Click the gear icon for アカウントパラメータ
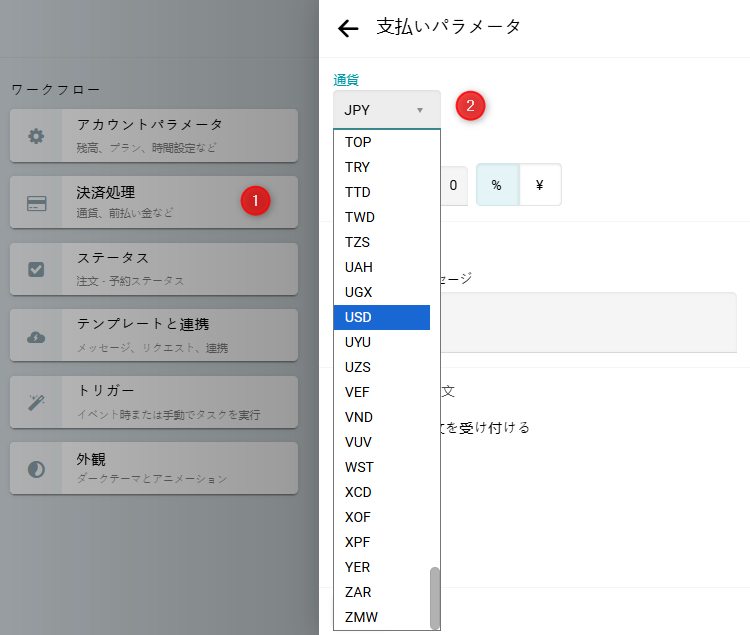This screenshot has width=750, height=635. click(x=36, y=136)
